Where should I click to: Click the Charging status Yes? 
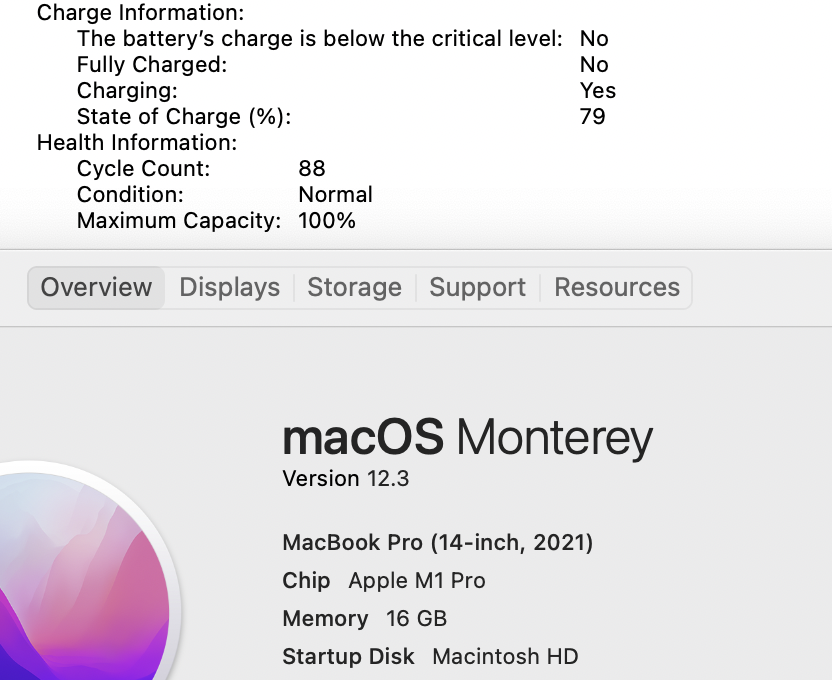(598, 91)
